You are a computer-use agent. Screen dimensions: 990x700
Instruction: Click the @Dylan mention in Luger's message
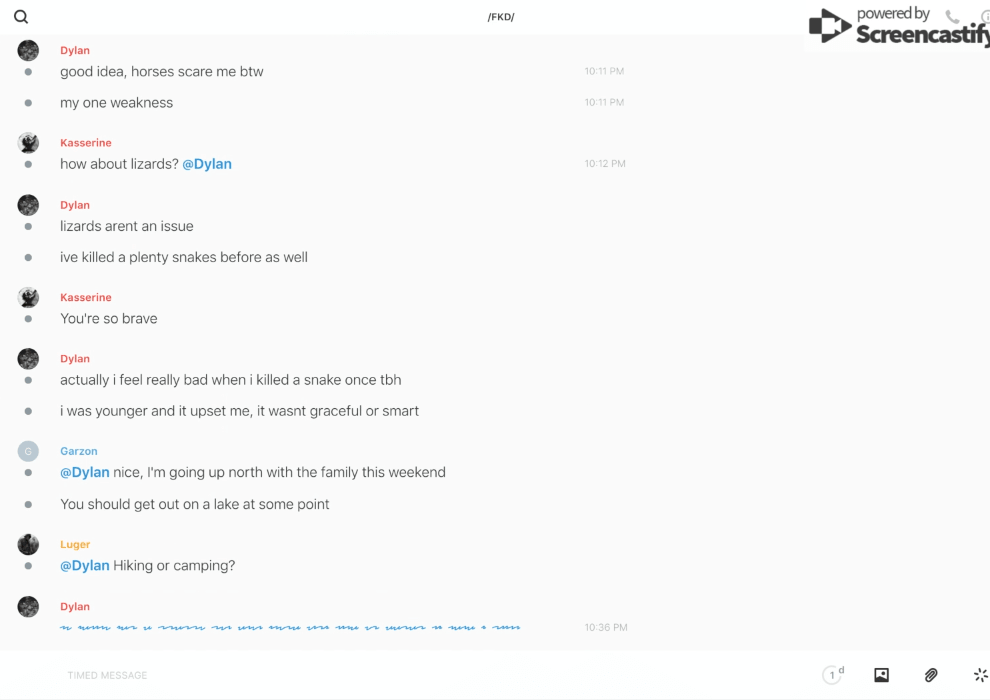[x=85, y=566]
